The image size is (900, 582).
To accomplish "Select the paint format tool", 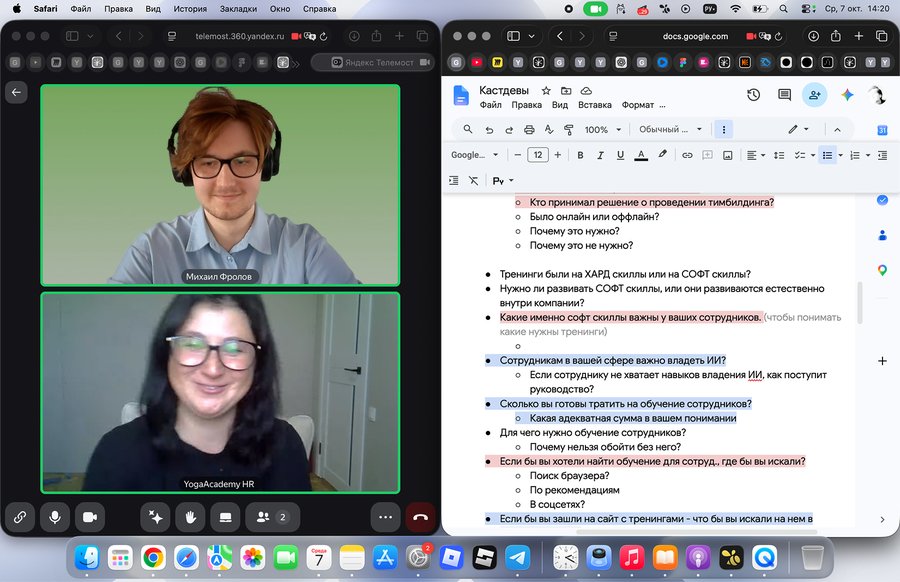I will pos(569,130).
